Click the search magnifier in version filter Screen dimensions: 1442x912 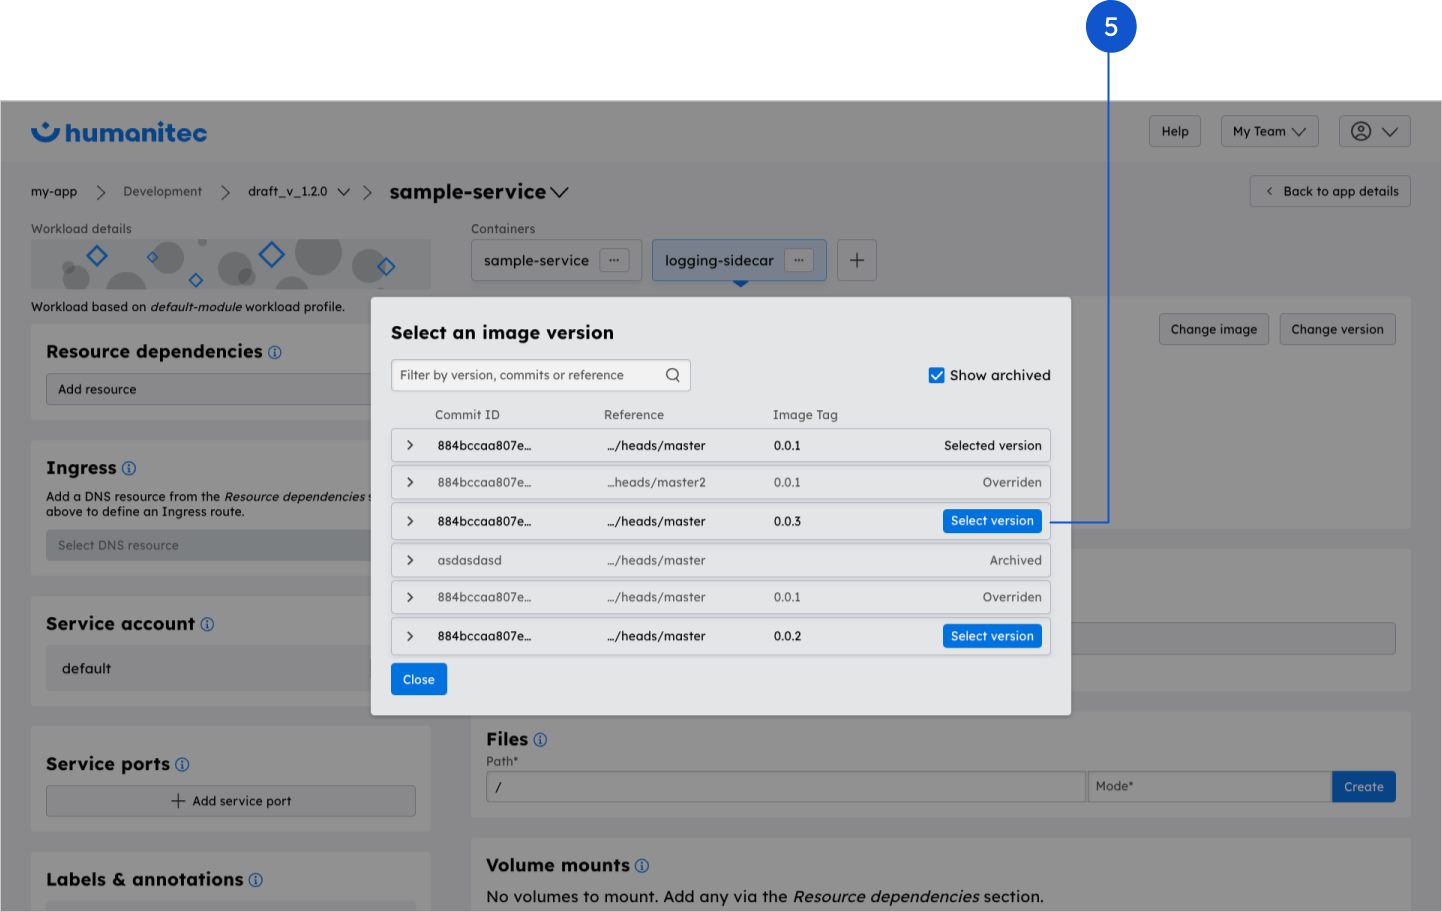(673, 375)
